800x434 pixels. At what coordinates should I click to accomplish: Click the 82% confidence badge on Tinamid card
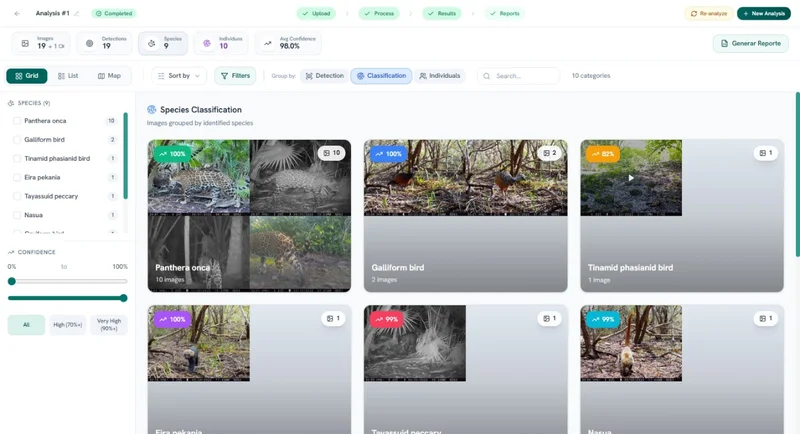pyautogui.click(x=603, y=154)
